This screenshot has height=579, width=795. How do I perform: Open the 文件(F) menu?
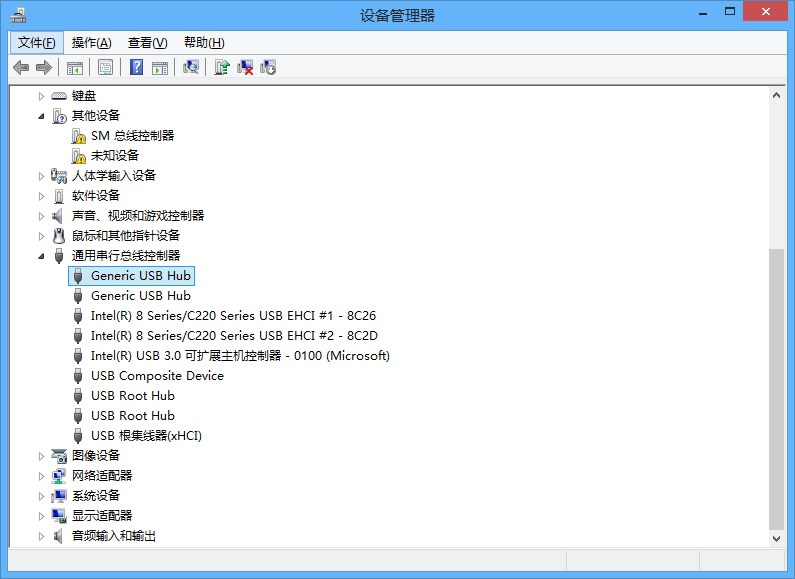click(x=37, y=43)
